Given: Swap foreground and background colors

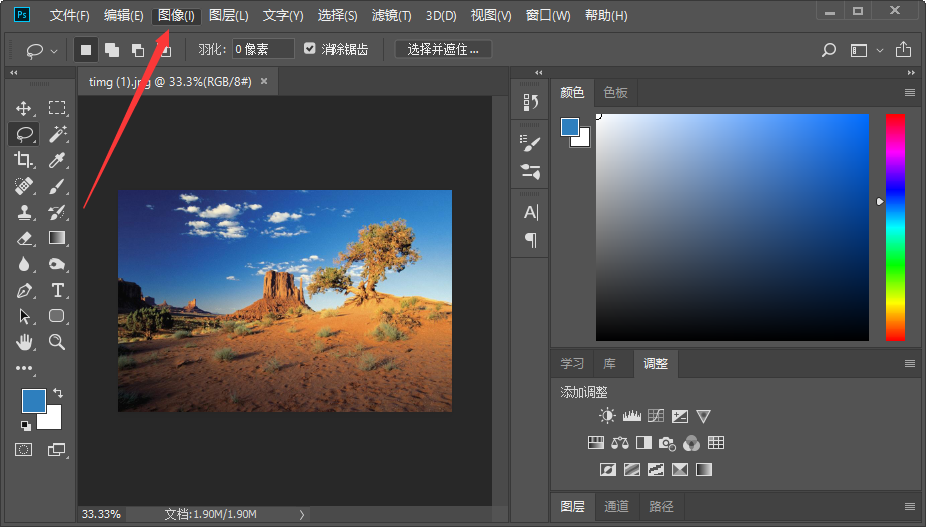Looking at the screenshot, I should [58, 393].
